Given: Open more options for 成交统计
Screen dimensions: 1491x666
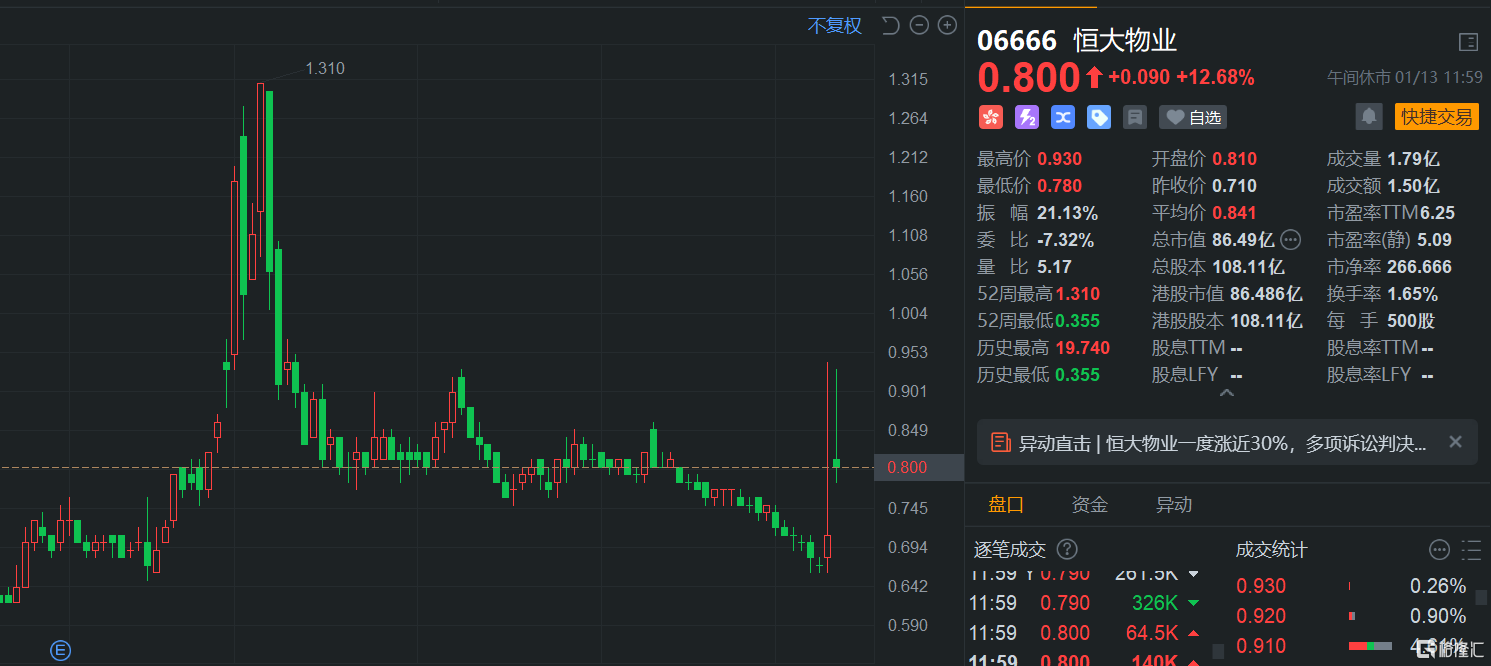Looking at the screenshot, I should 1439,549.
